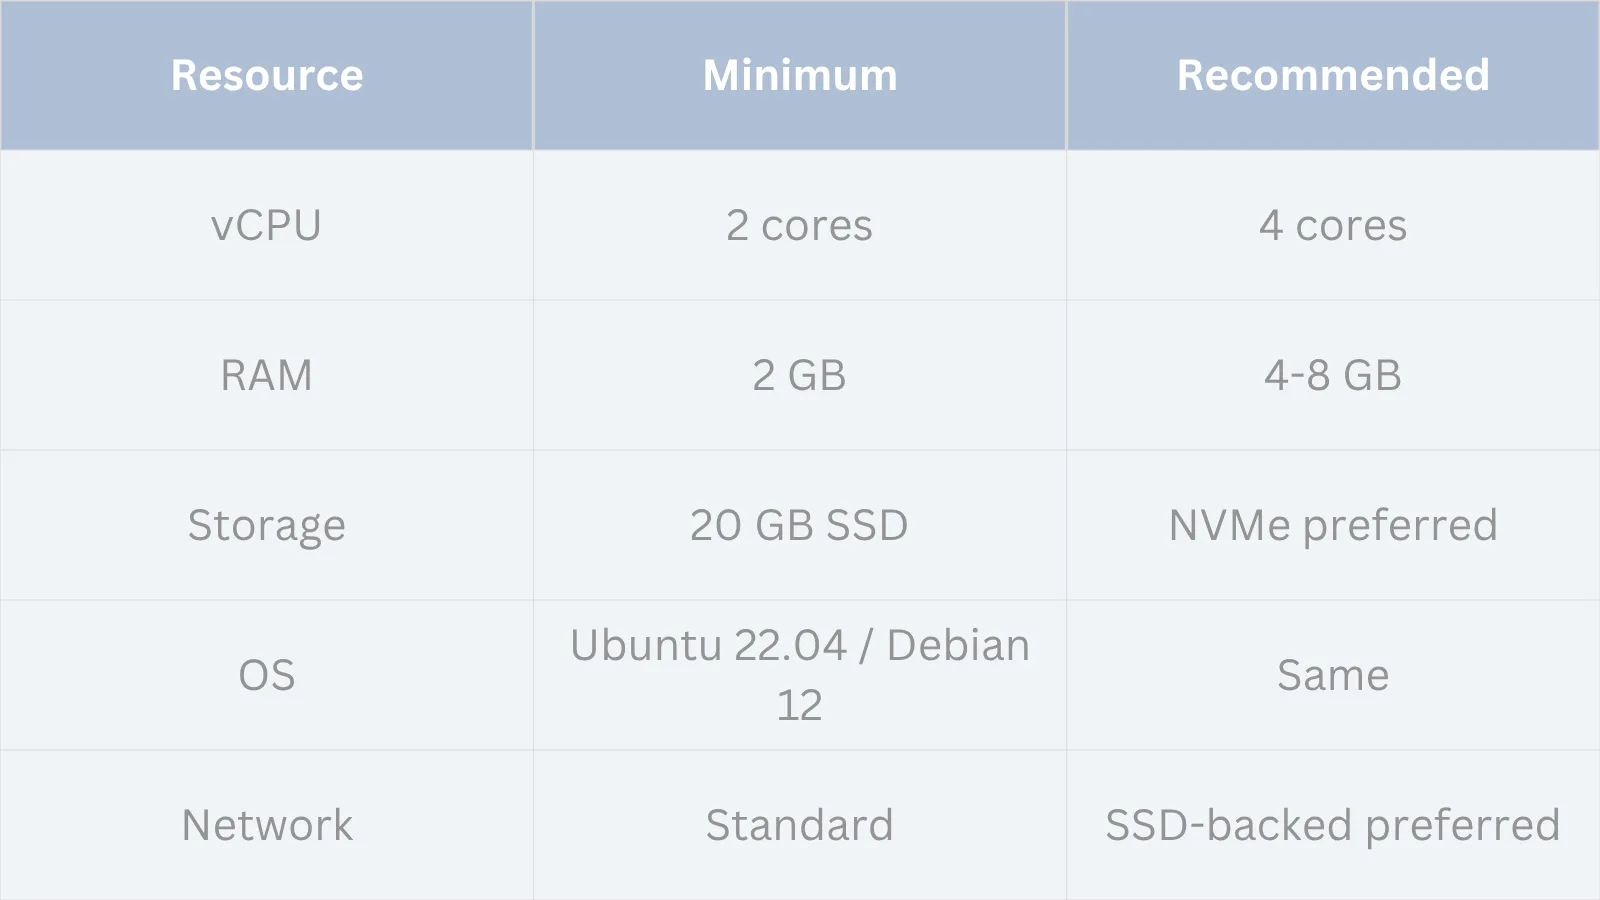Screen dimensions: 1600x900
Task: Click the Recommended column header
Action: coord(1333,75)
